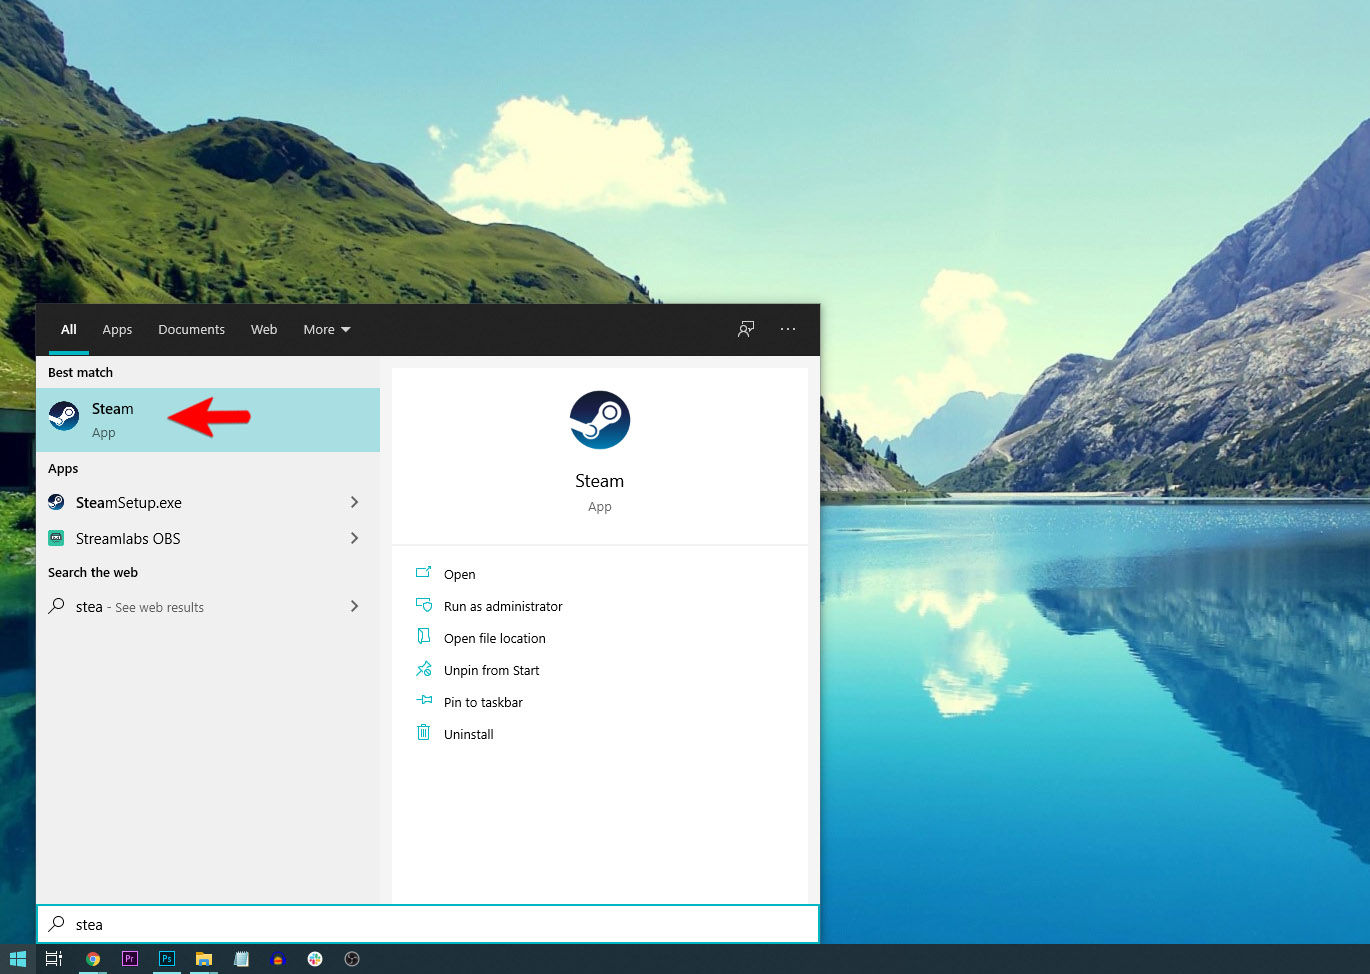Click the Windows Start button
The width and height of the screenshot is (1370, 974).
[17, 959]
